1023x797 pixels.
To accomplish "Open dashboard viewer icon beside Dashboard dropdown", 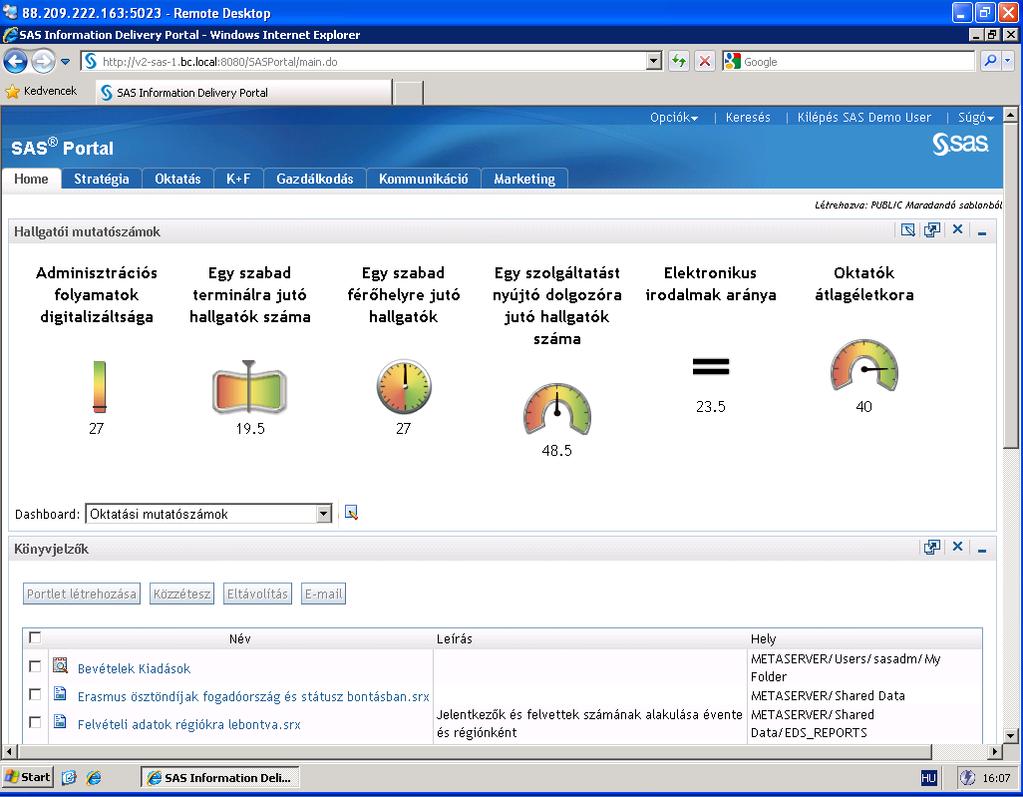I will [351, 513].
